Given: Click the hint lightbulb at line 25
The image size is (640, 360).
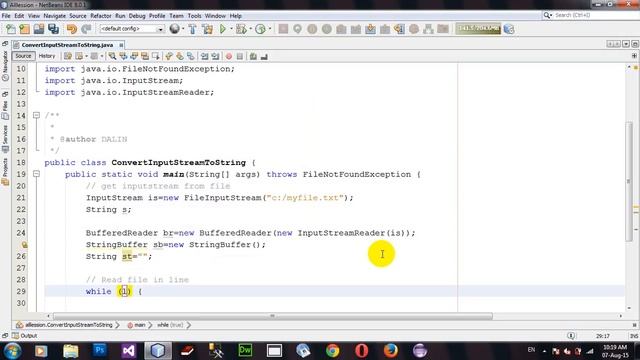Looking at the screenshot, I should point(24,245).
